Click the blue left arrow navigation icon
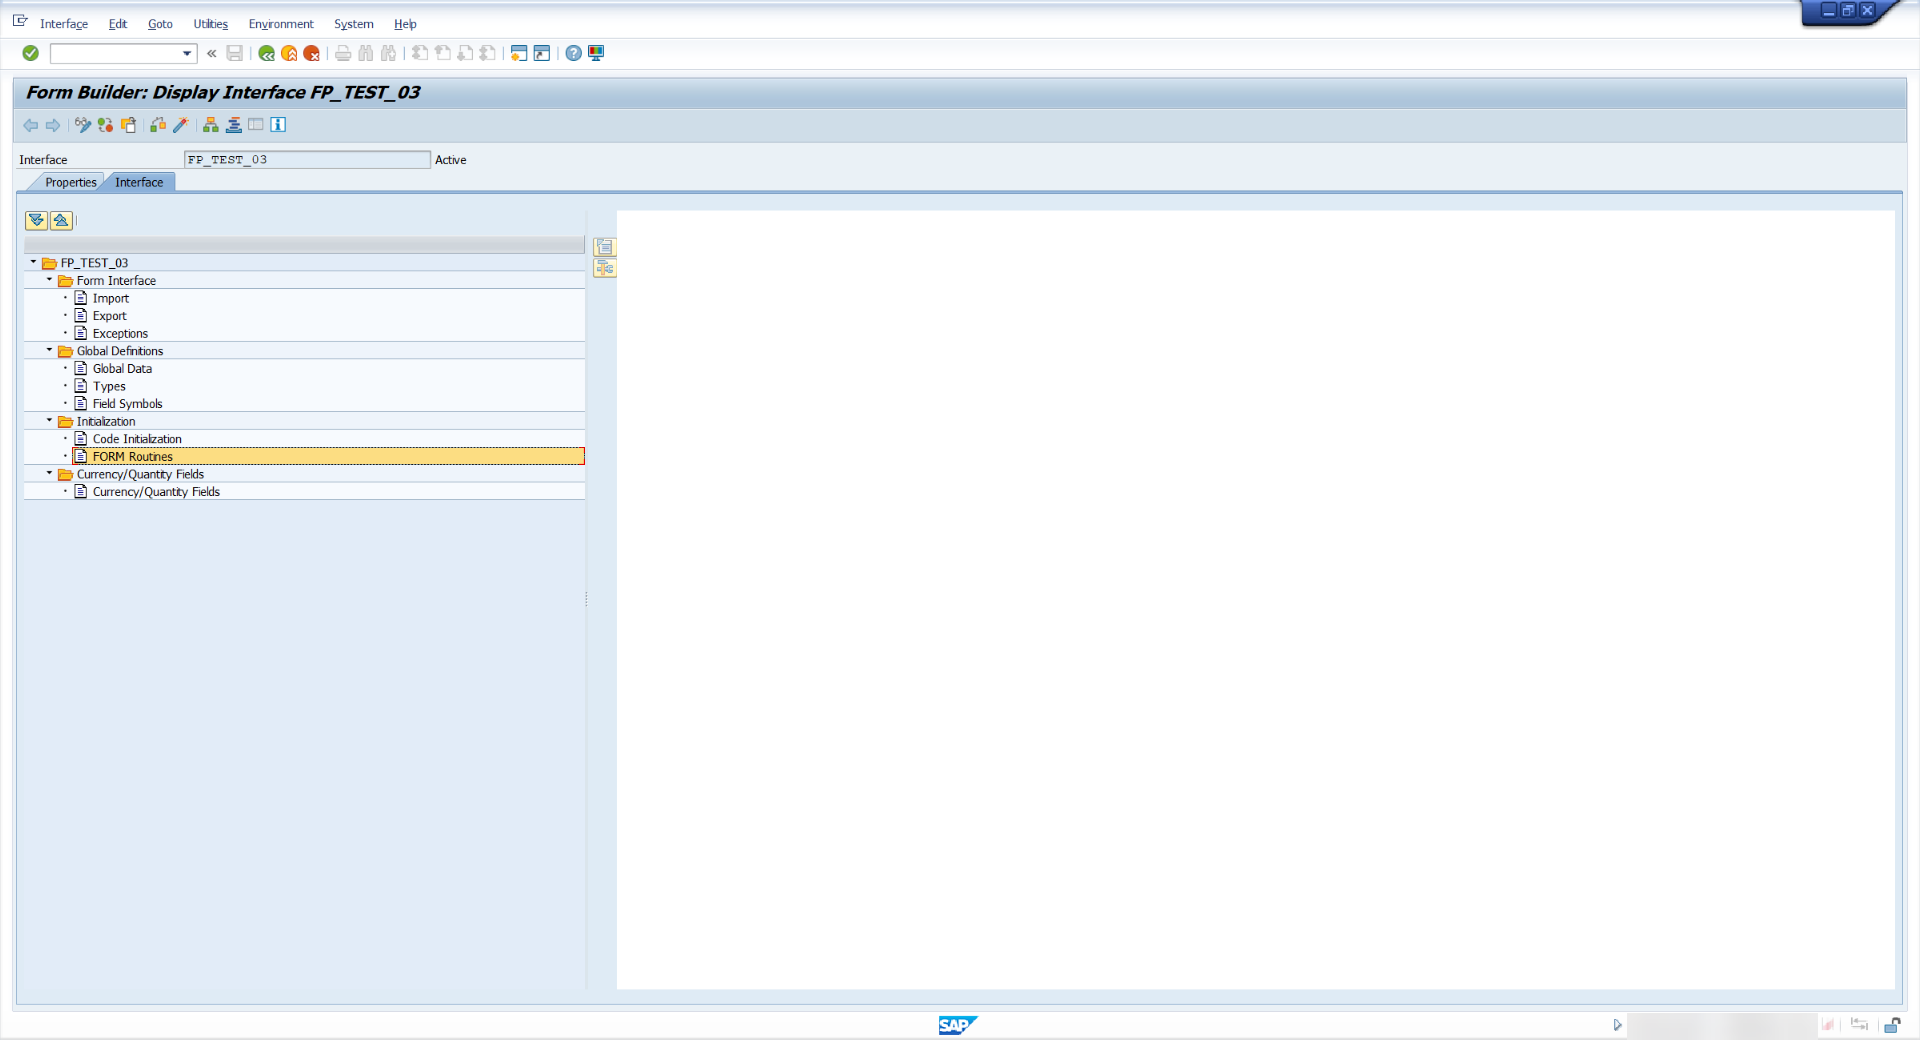1920x1040 pixels. [x=30, y=125]
